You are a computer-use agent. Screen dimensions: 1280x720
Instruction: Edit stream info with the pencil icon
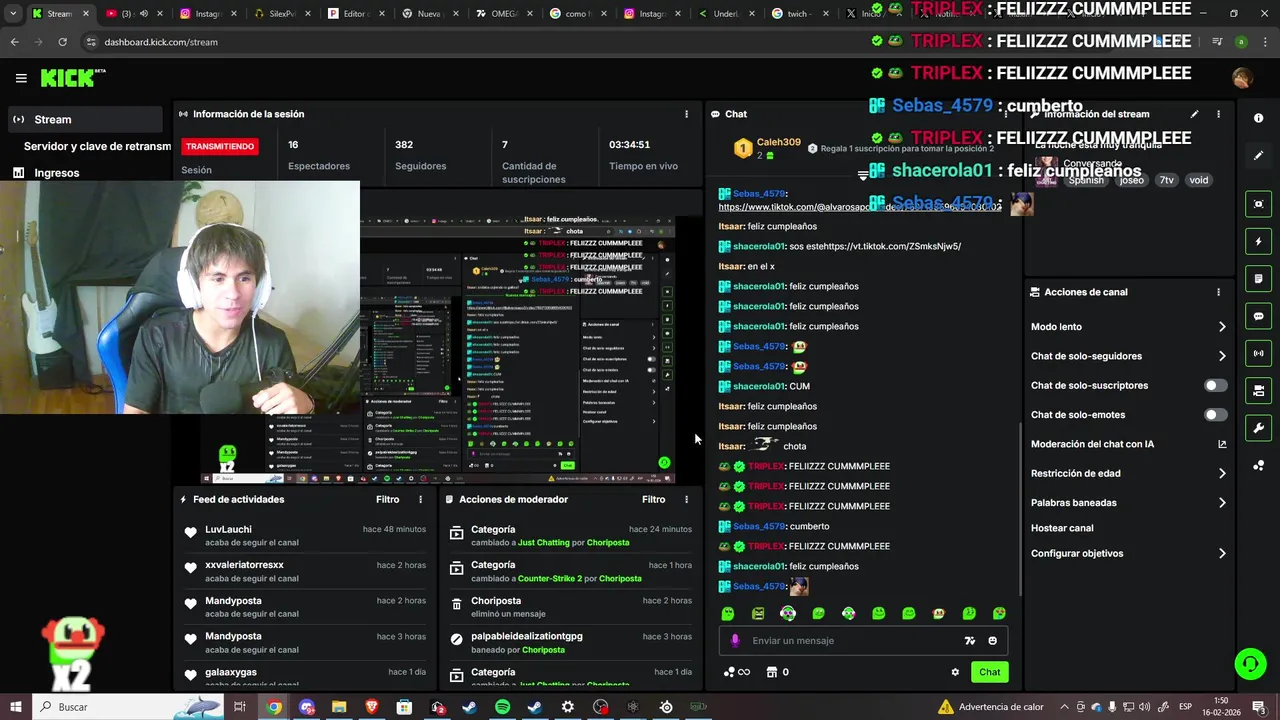[x=1194, y=114]
